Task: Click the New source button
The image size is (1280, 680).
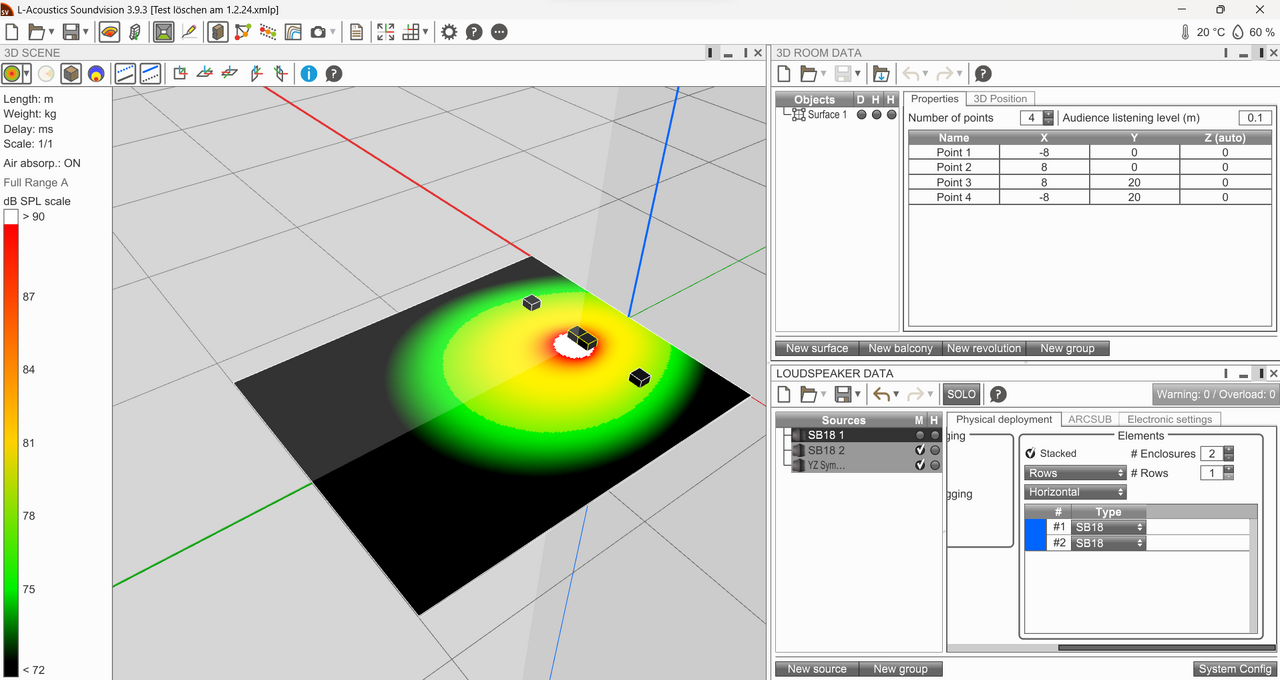Action: (817, 669)
